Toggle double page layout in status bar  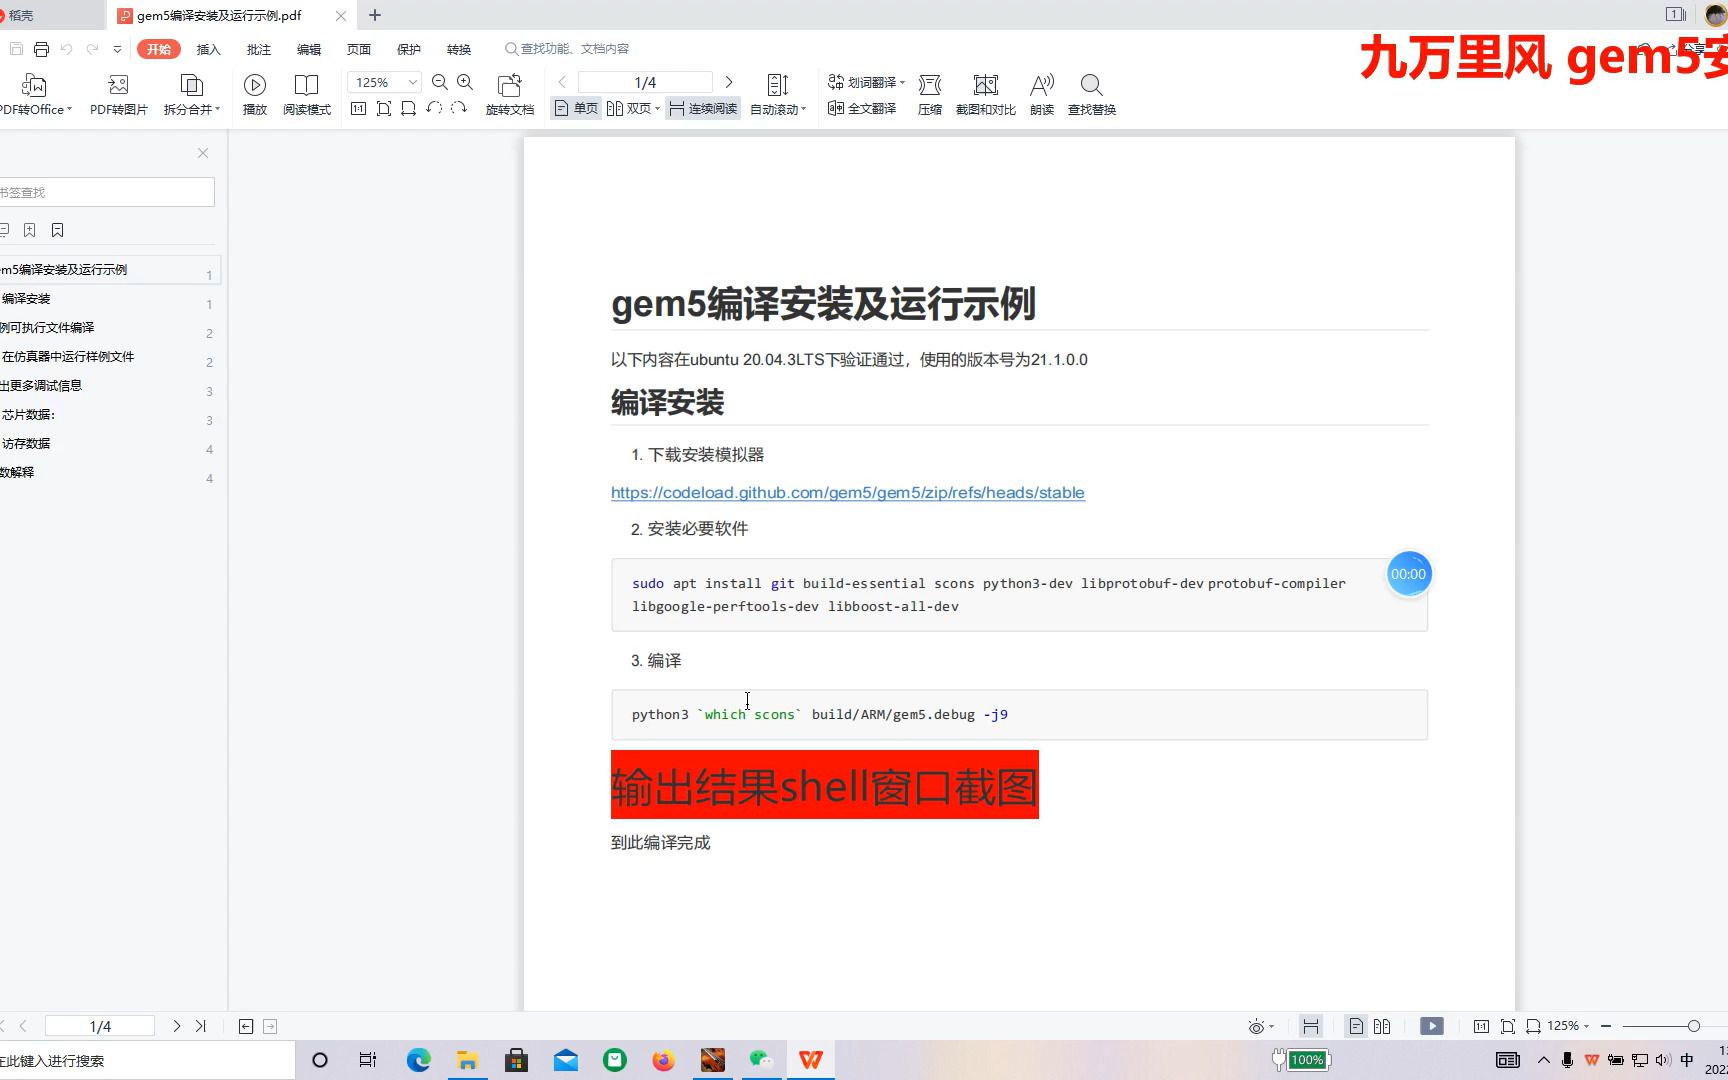point(1382,1026)
